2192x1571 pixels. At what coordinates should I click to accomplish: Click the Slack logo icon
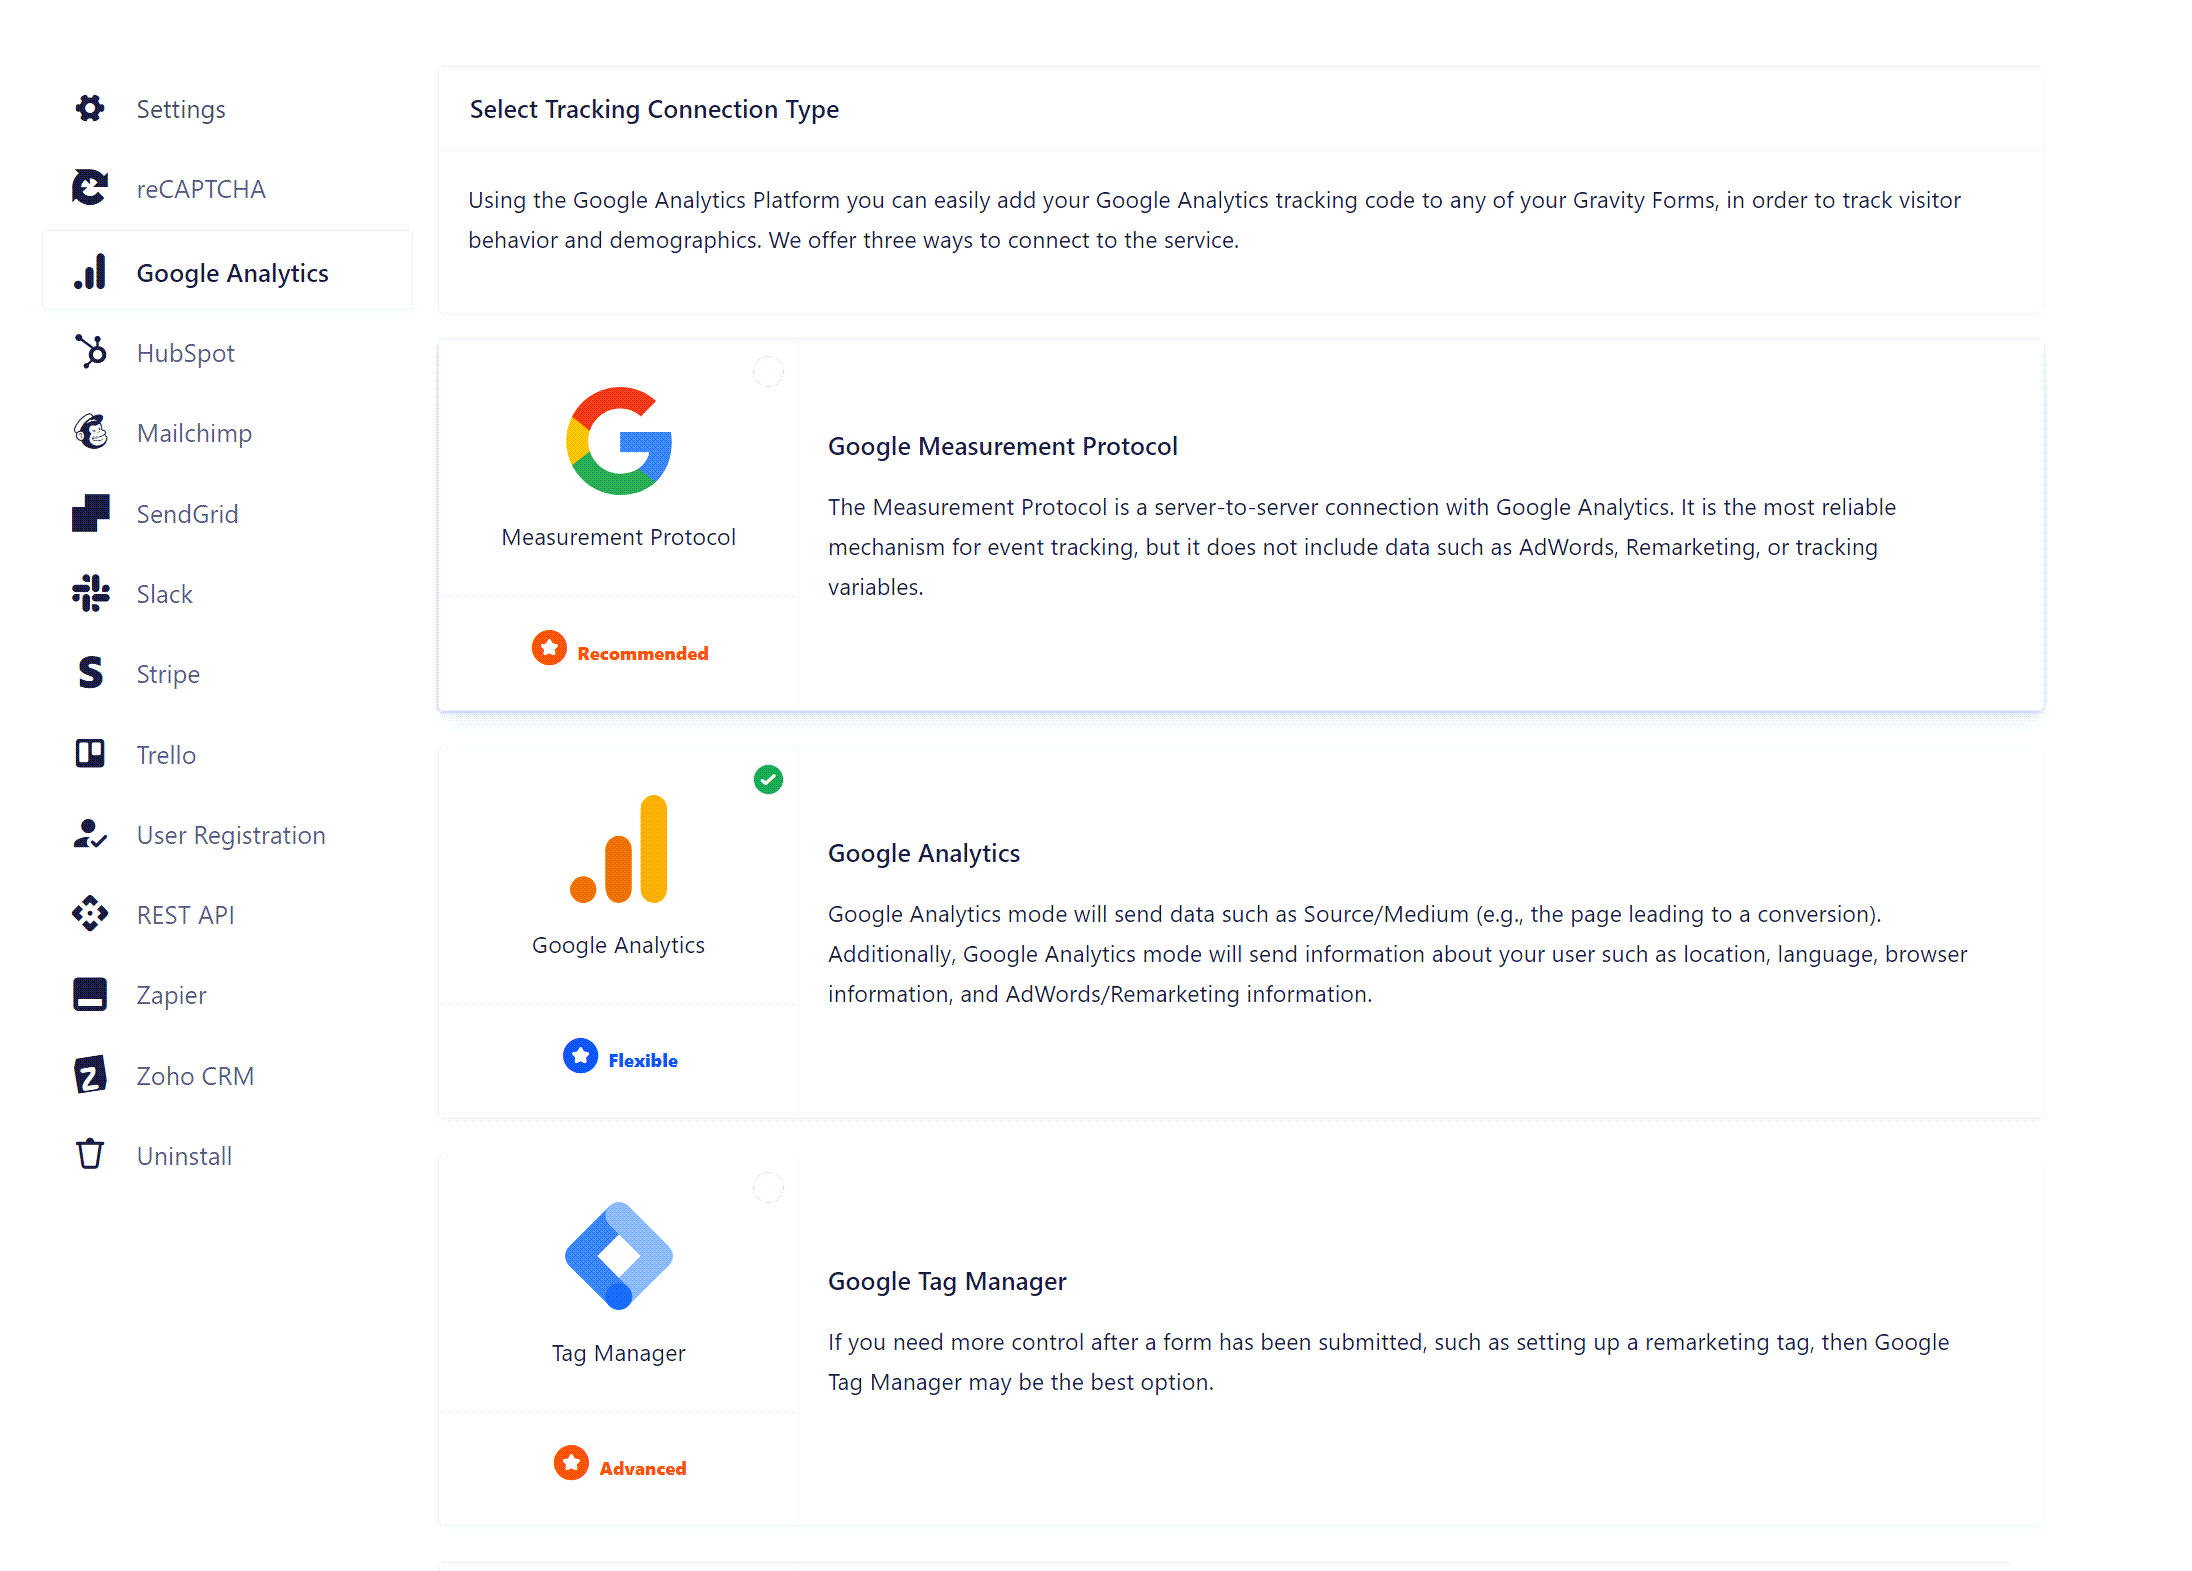(91, 593)
